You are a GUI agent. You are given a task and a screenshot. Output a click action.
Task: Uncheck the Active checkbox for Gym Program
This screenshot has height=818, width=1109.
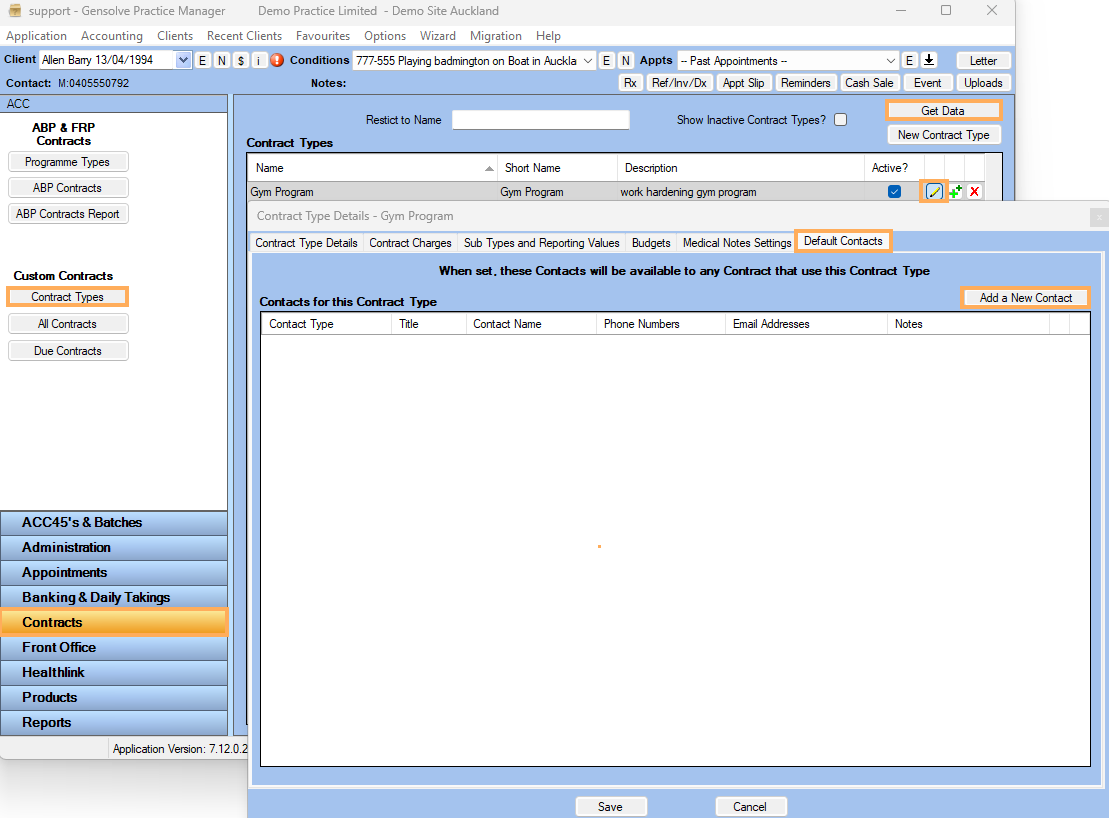[x=893, y=192]
